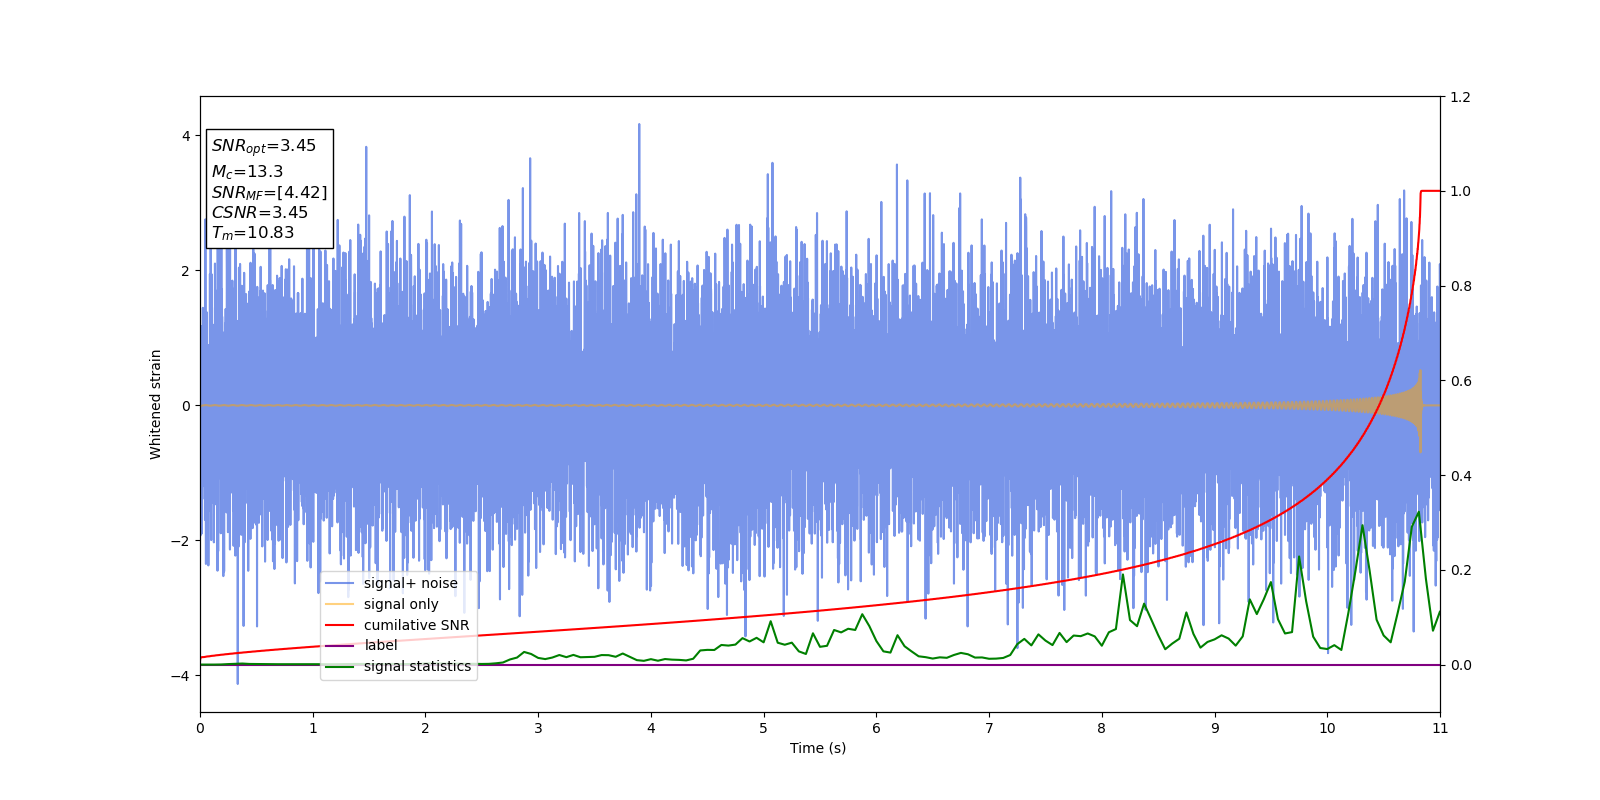Click the Tm=10.83 annotation text
The width and height of the screenshot is (1600, 800).
coord(252,233)
